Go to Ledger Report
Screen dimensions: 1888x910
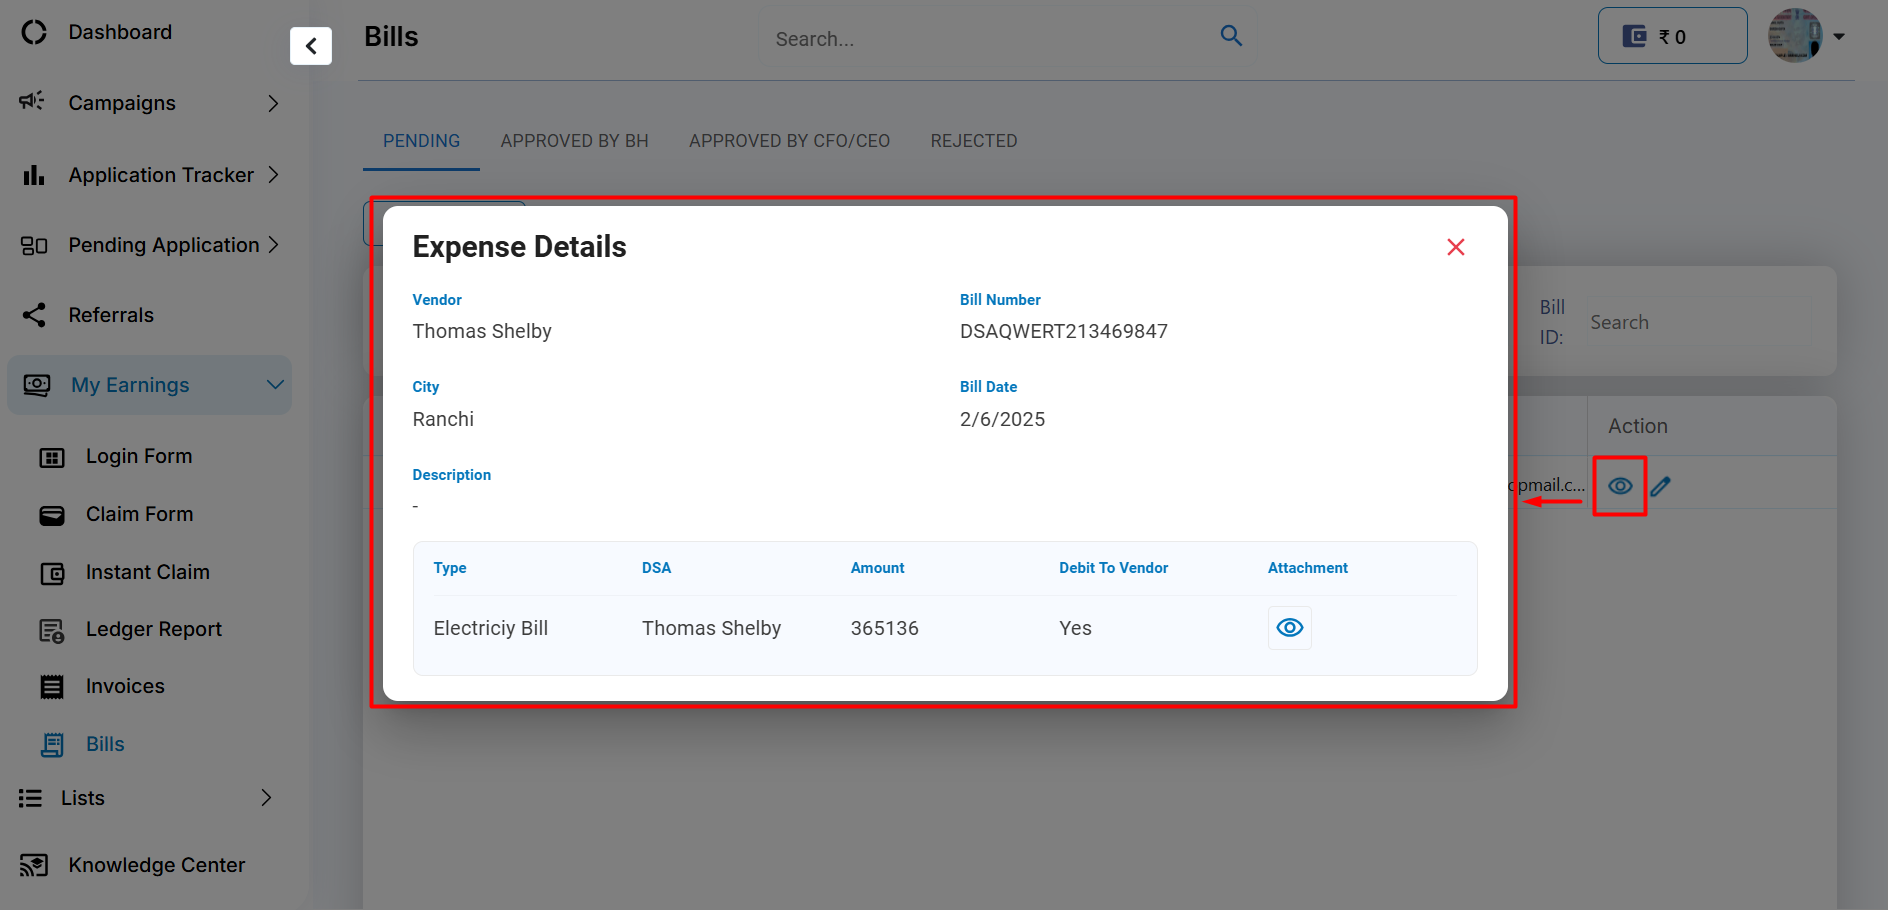click(154, 629)
